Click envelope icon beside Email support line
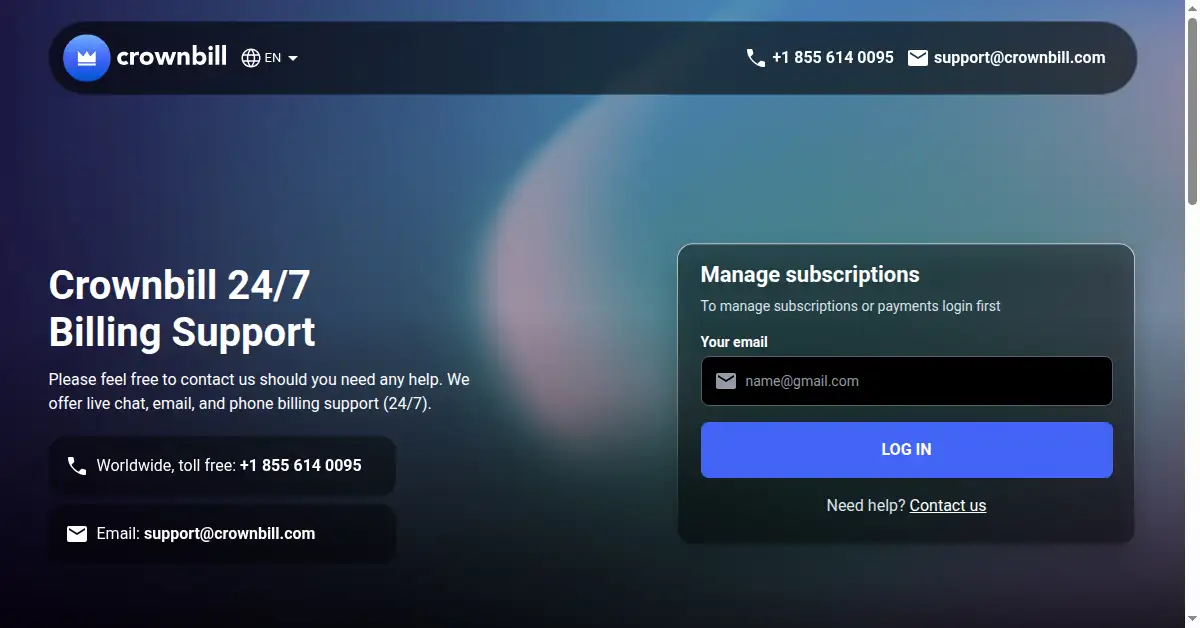This screenshot has width=1200, height=628. [x=77, y=534]
